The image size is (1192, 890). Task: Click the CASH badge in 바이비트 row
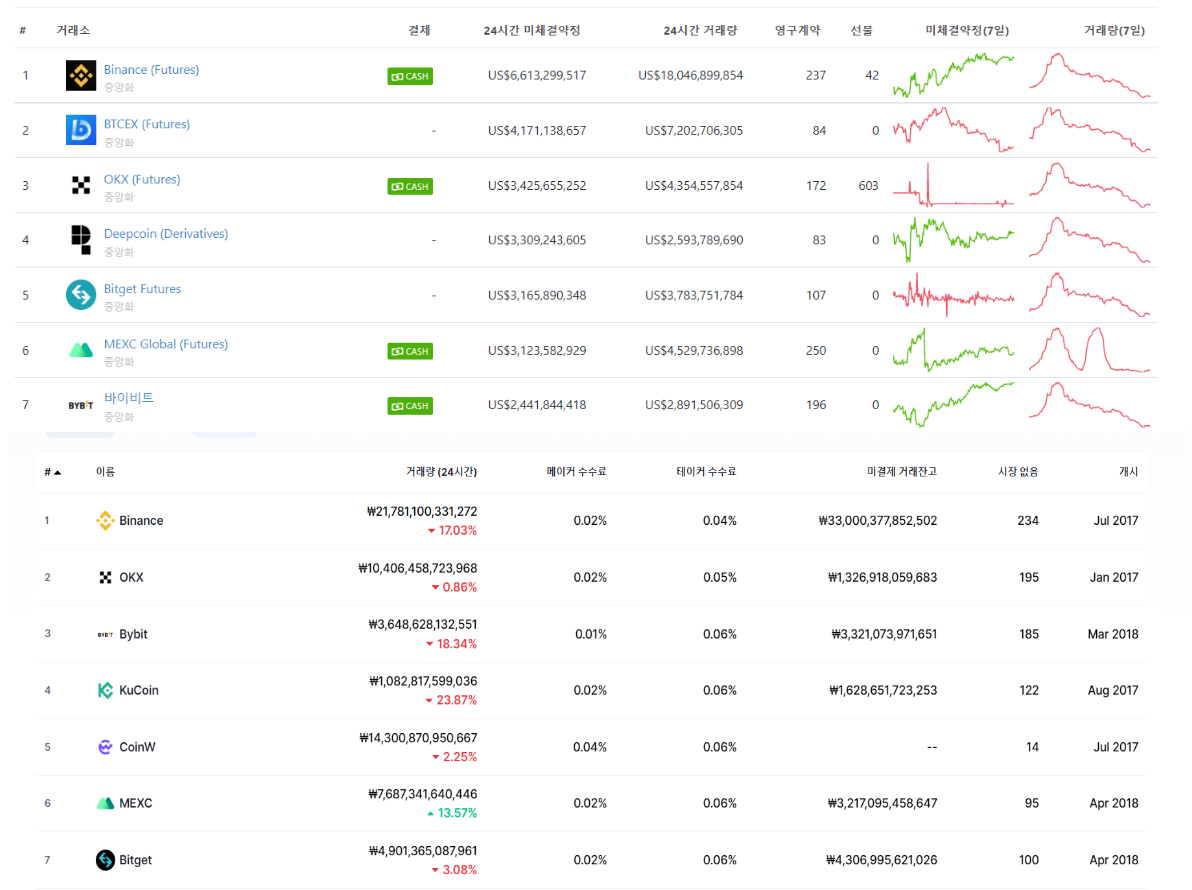pos(410,406)
